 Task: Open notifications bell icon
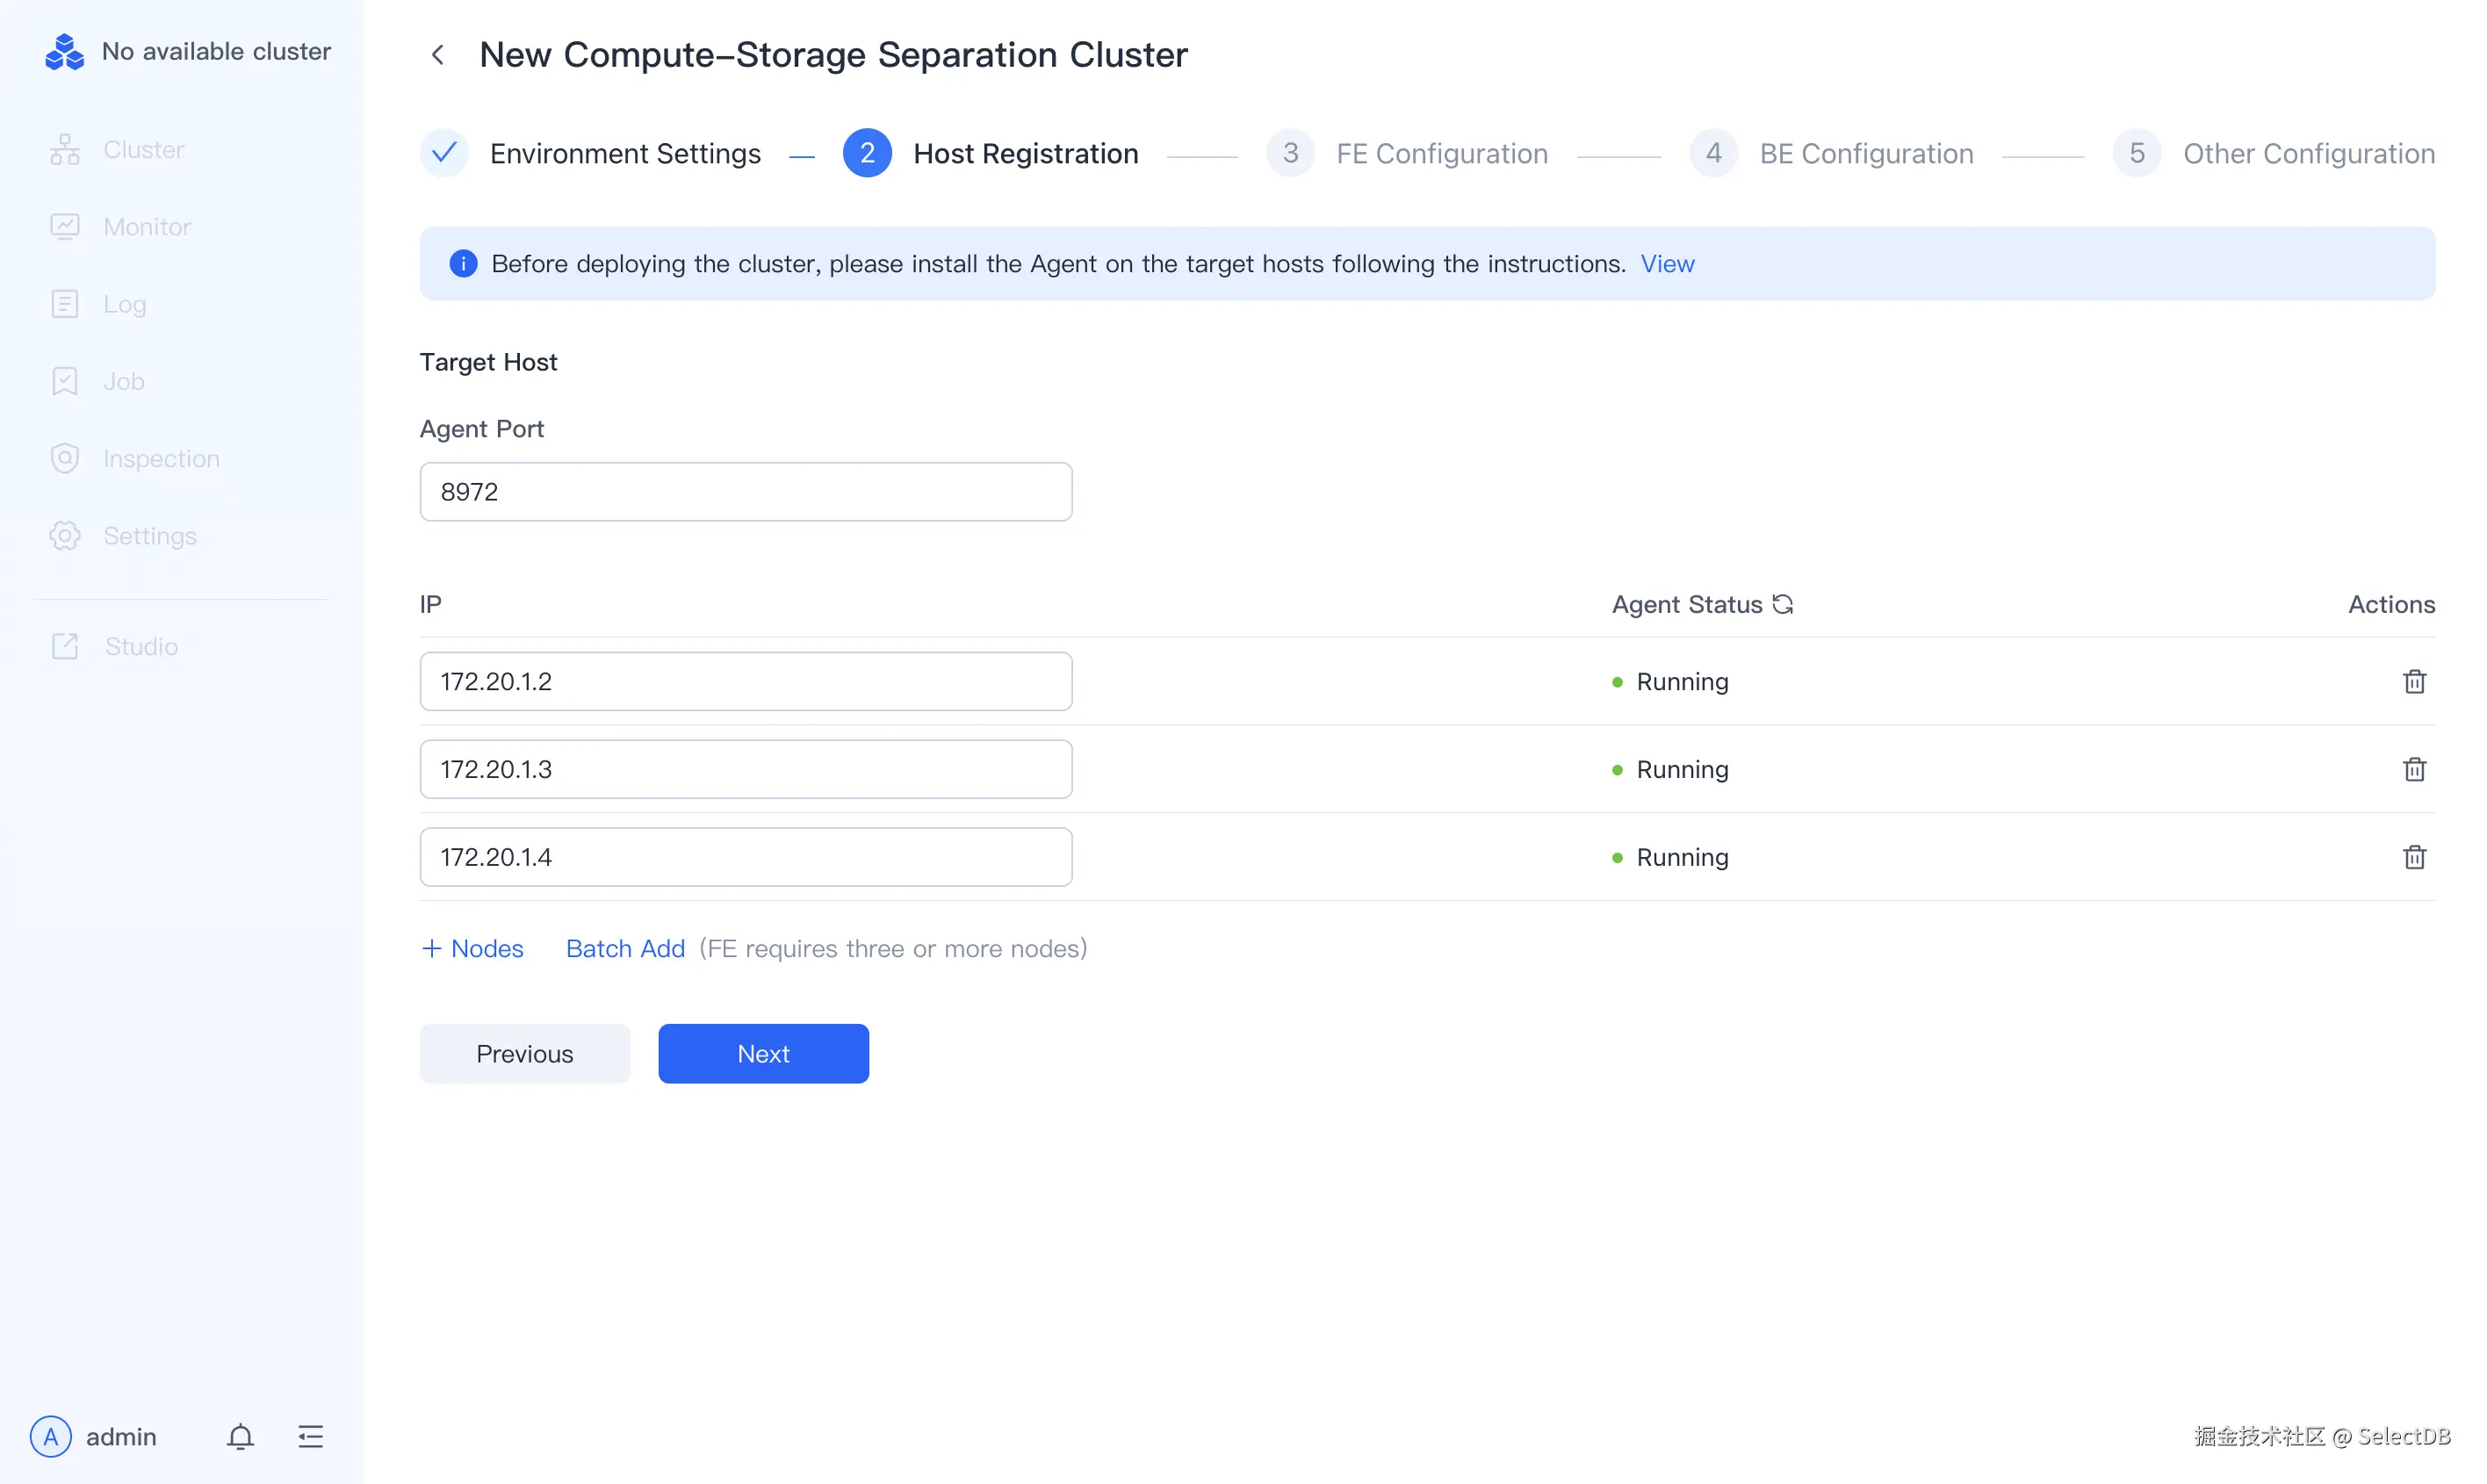pyautogui.click(x=240, y=1436)
